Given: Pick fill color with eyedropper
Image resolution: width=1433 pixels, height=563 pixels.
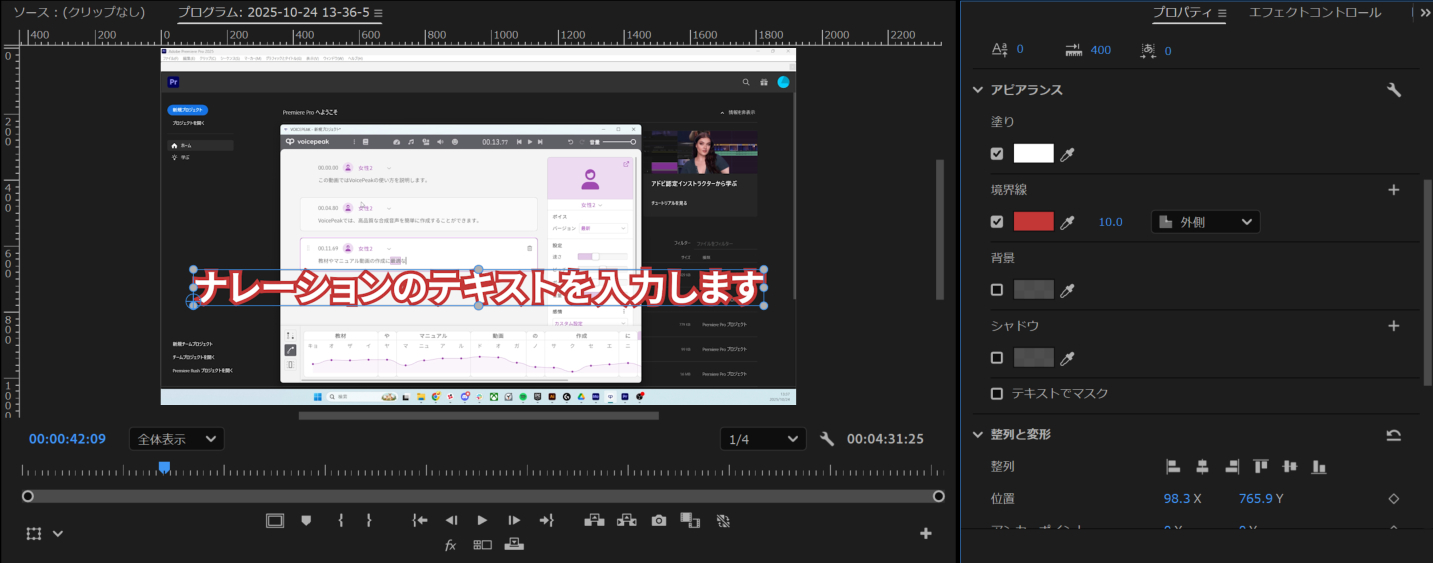Looking at the screenshot, I should [x=1068, y=154].
